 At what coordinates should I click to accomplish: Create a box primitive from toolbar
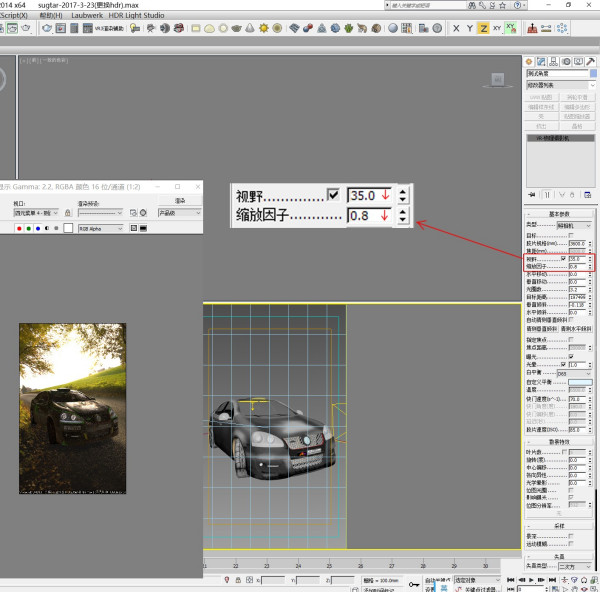click(x=196, y=28)
